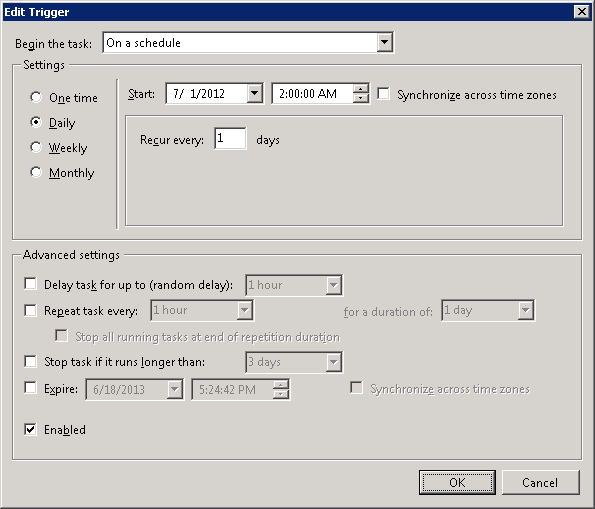Image resolution: width=595 pixels, height=509 pixels.
Task: Open the 3 days stop task dropdown
Action: (x=333, y=362)
